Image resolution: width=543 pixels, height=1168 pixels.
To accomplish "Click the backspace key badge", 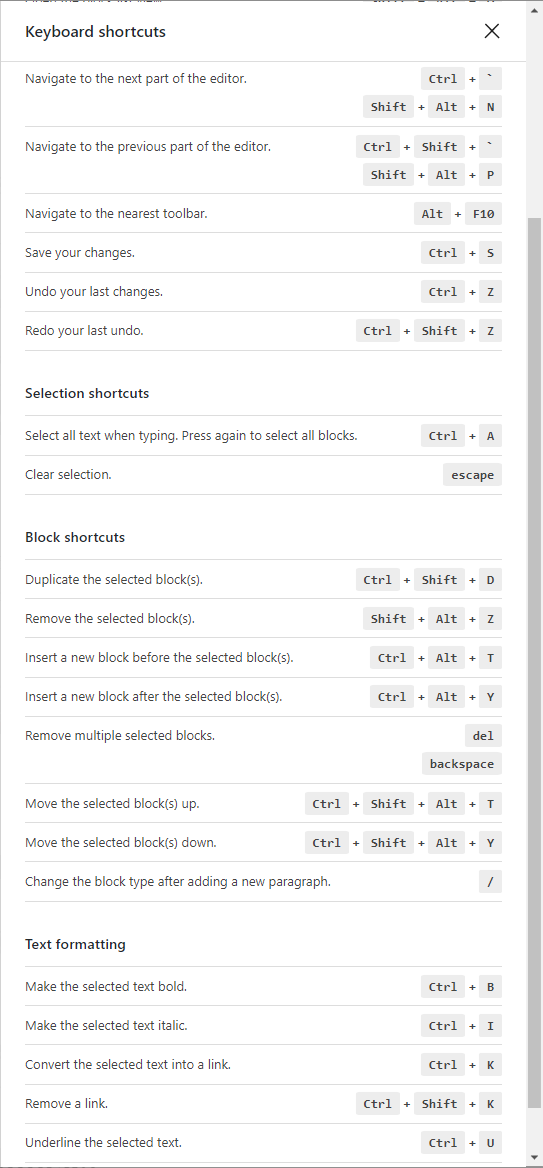I will (x=462, y=764).
